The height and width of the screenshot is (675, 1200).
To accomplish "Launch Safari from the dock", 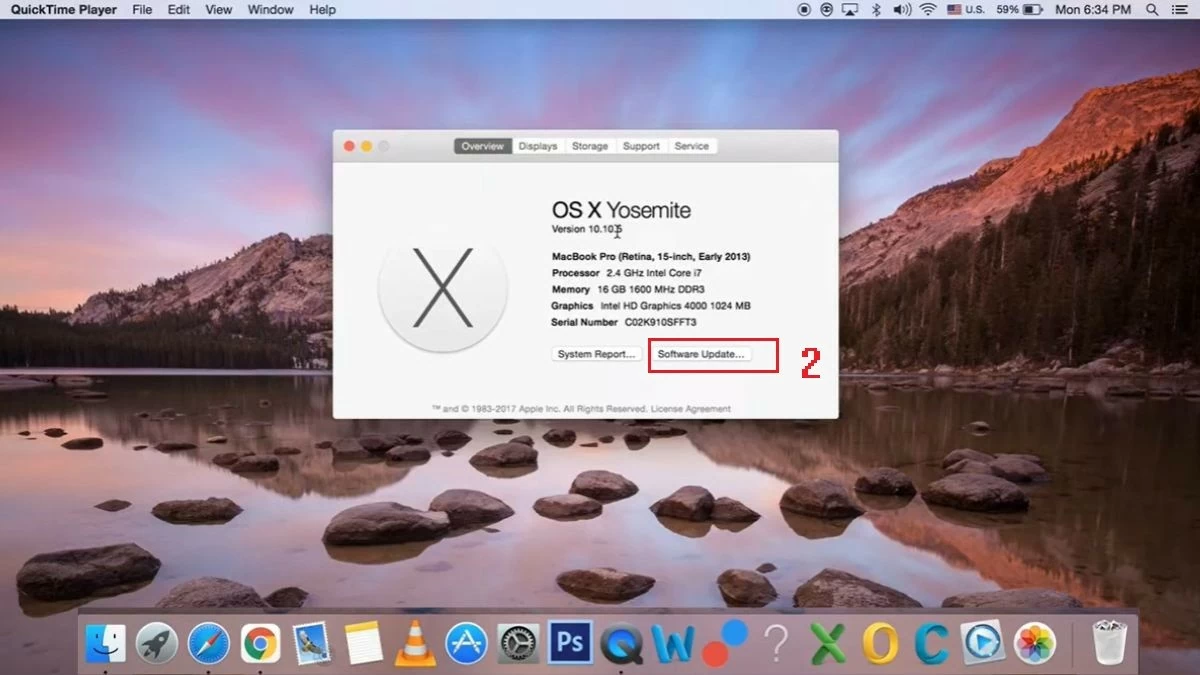I will 209,643.
